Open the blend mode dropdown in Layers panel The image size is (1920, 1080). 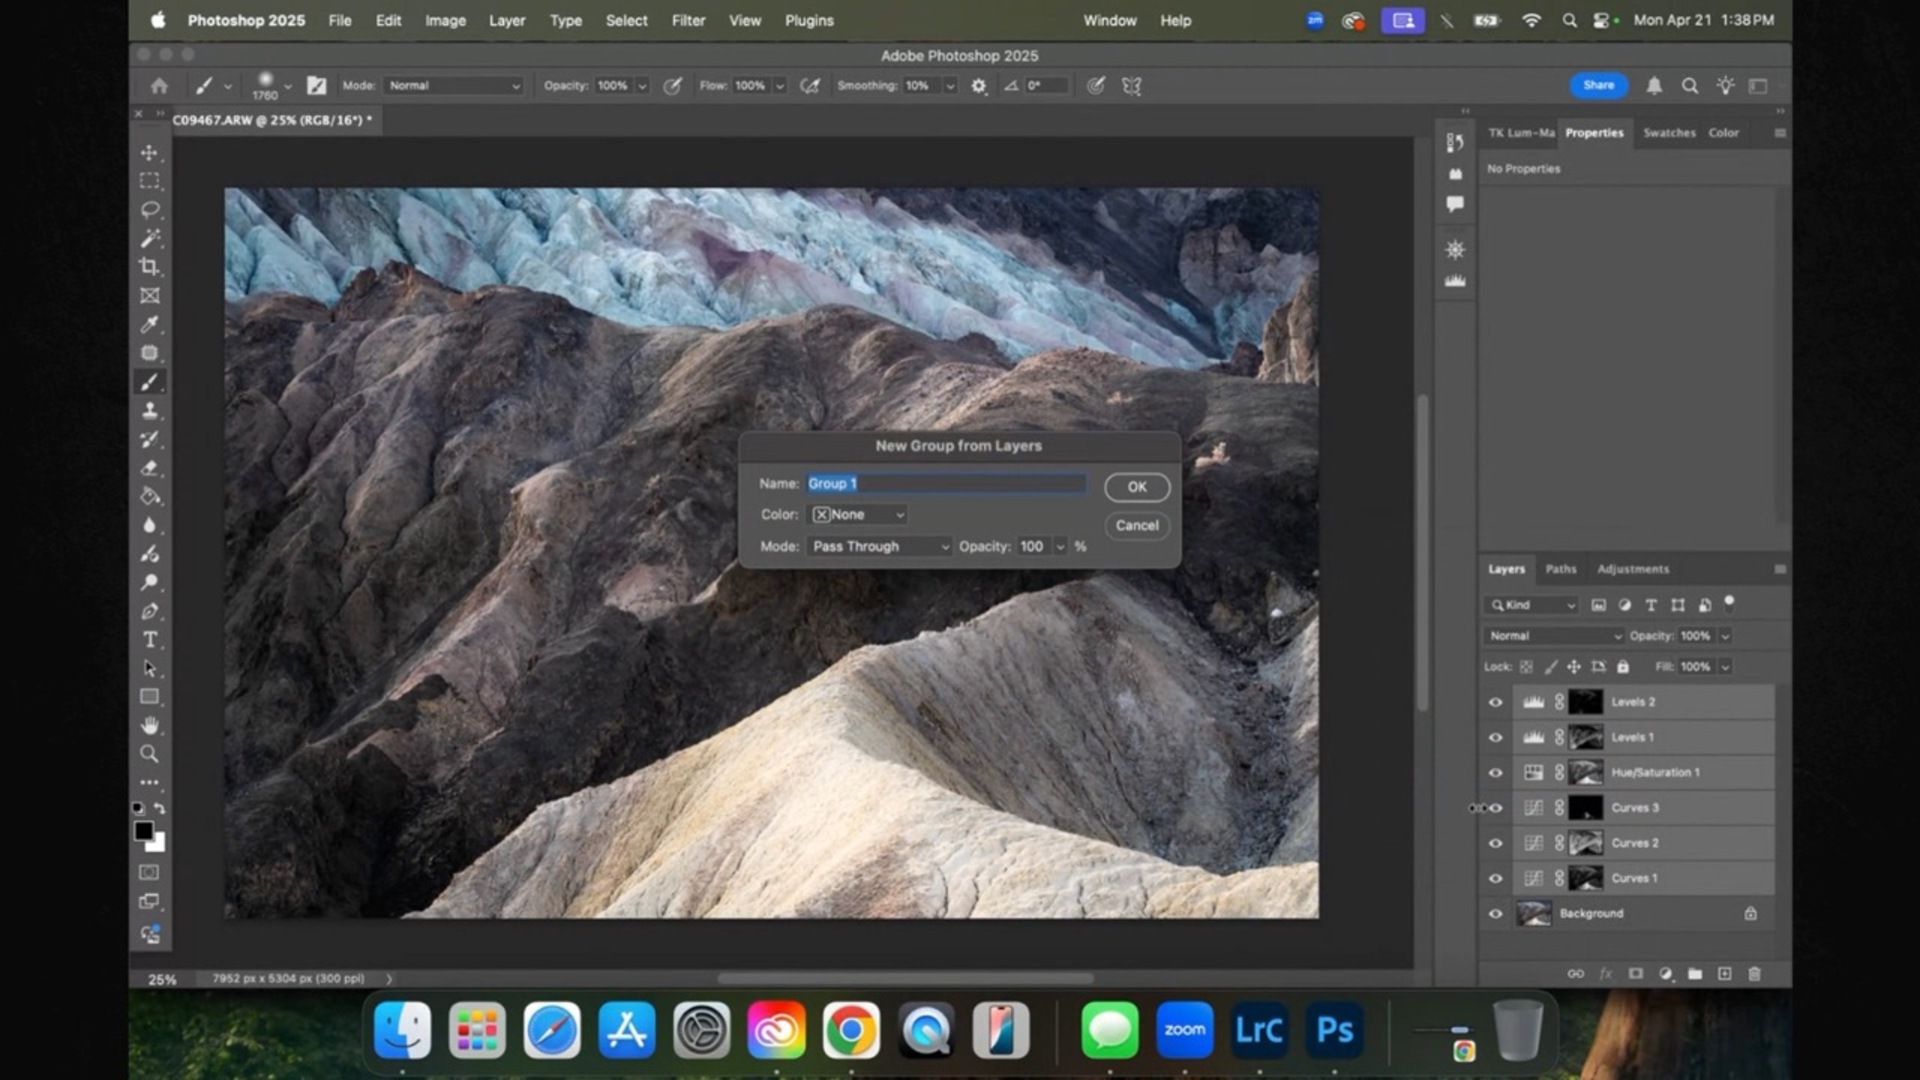pyautogui.click(x=1552, y=635)
